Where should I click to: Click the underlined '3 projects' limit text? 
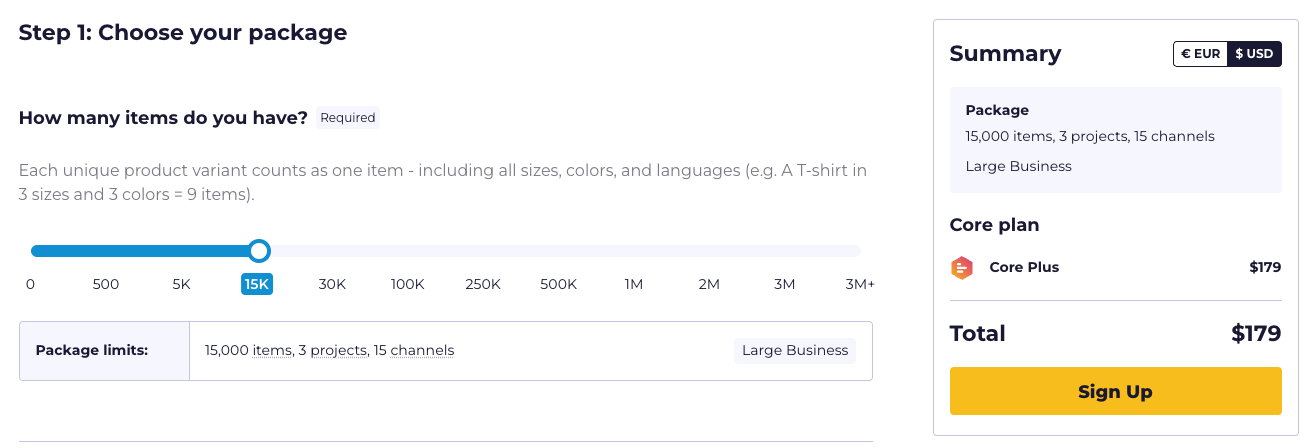(x=332, y=350)
